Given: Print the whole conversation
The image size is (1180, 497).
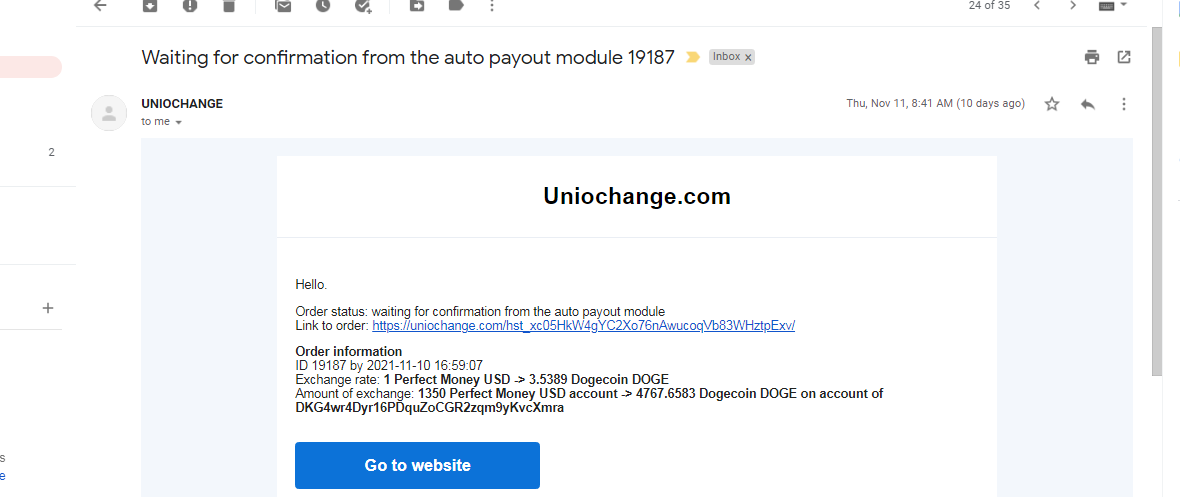Looking at the screenshot, I should (1092, 56).
